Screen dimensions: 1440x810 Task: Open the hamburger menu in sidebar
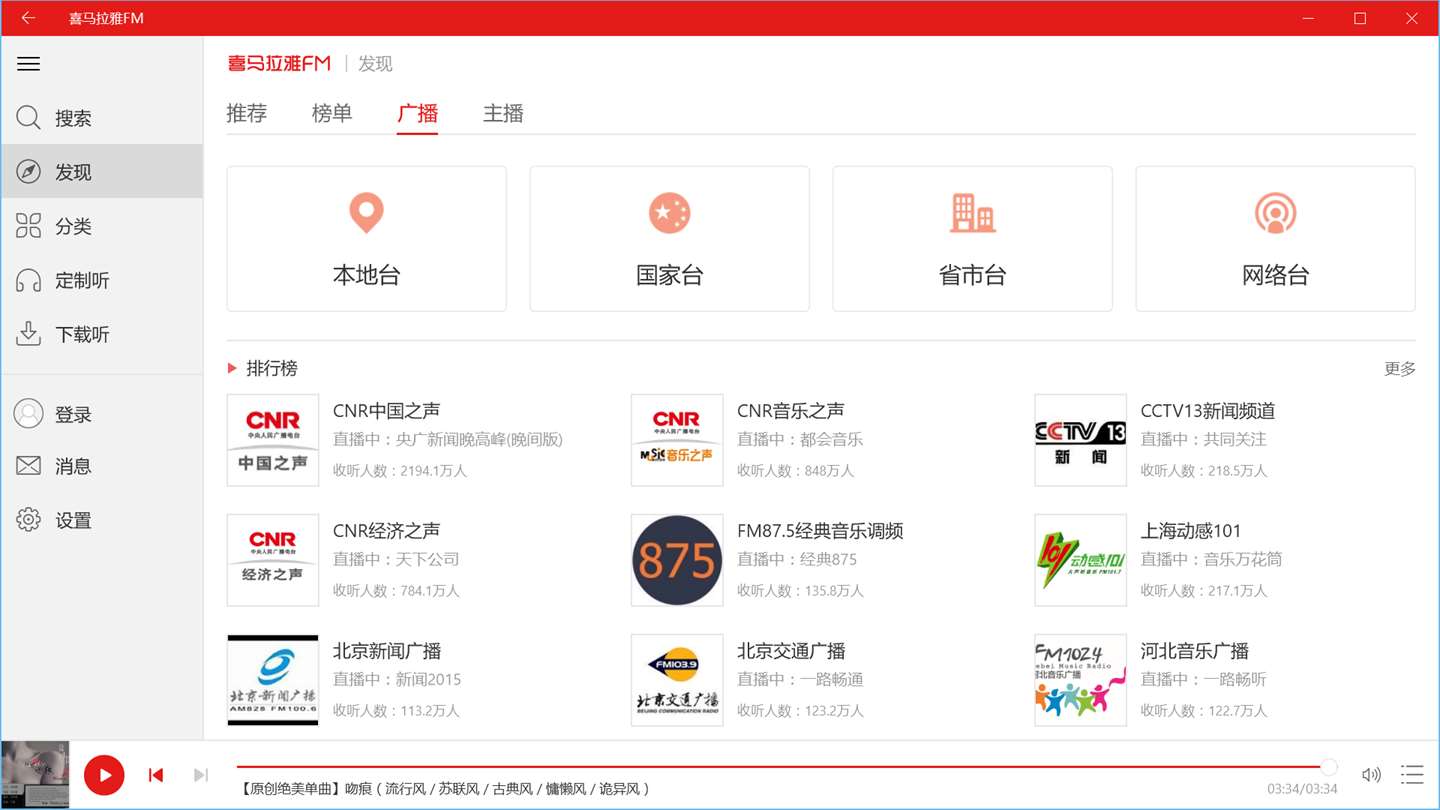(x=29, y=64)
